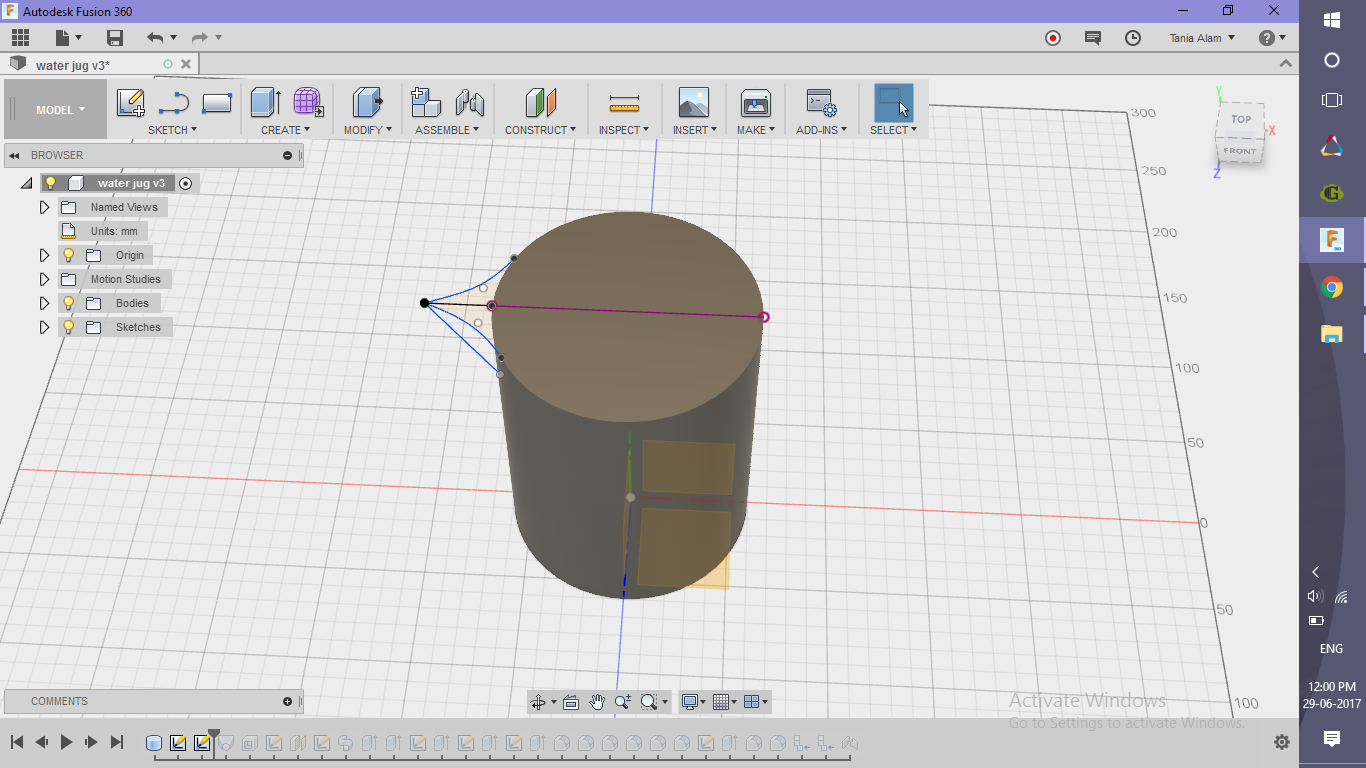The height and width of the screenshot is (768, 1366).
Task: Open the Tania Alam account dropdown
Action: (x=1202, y=38)
